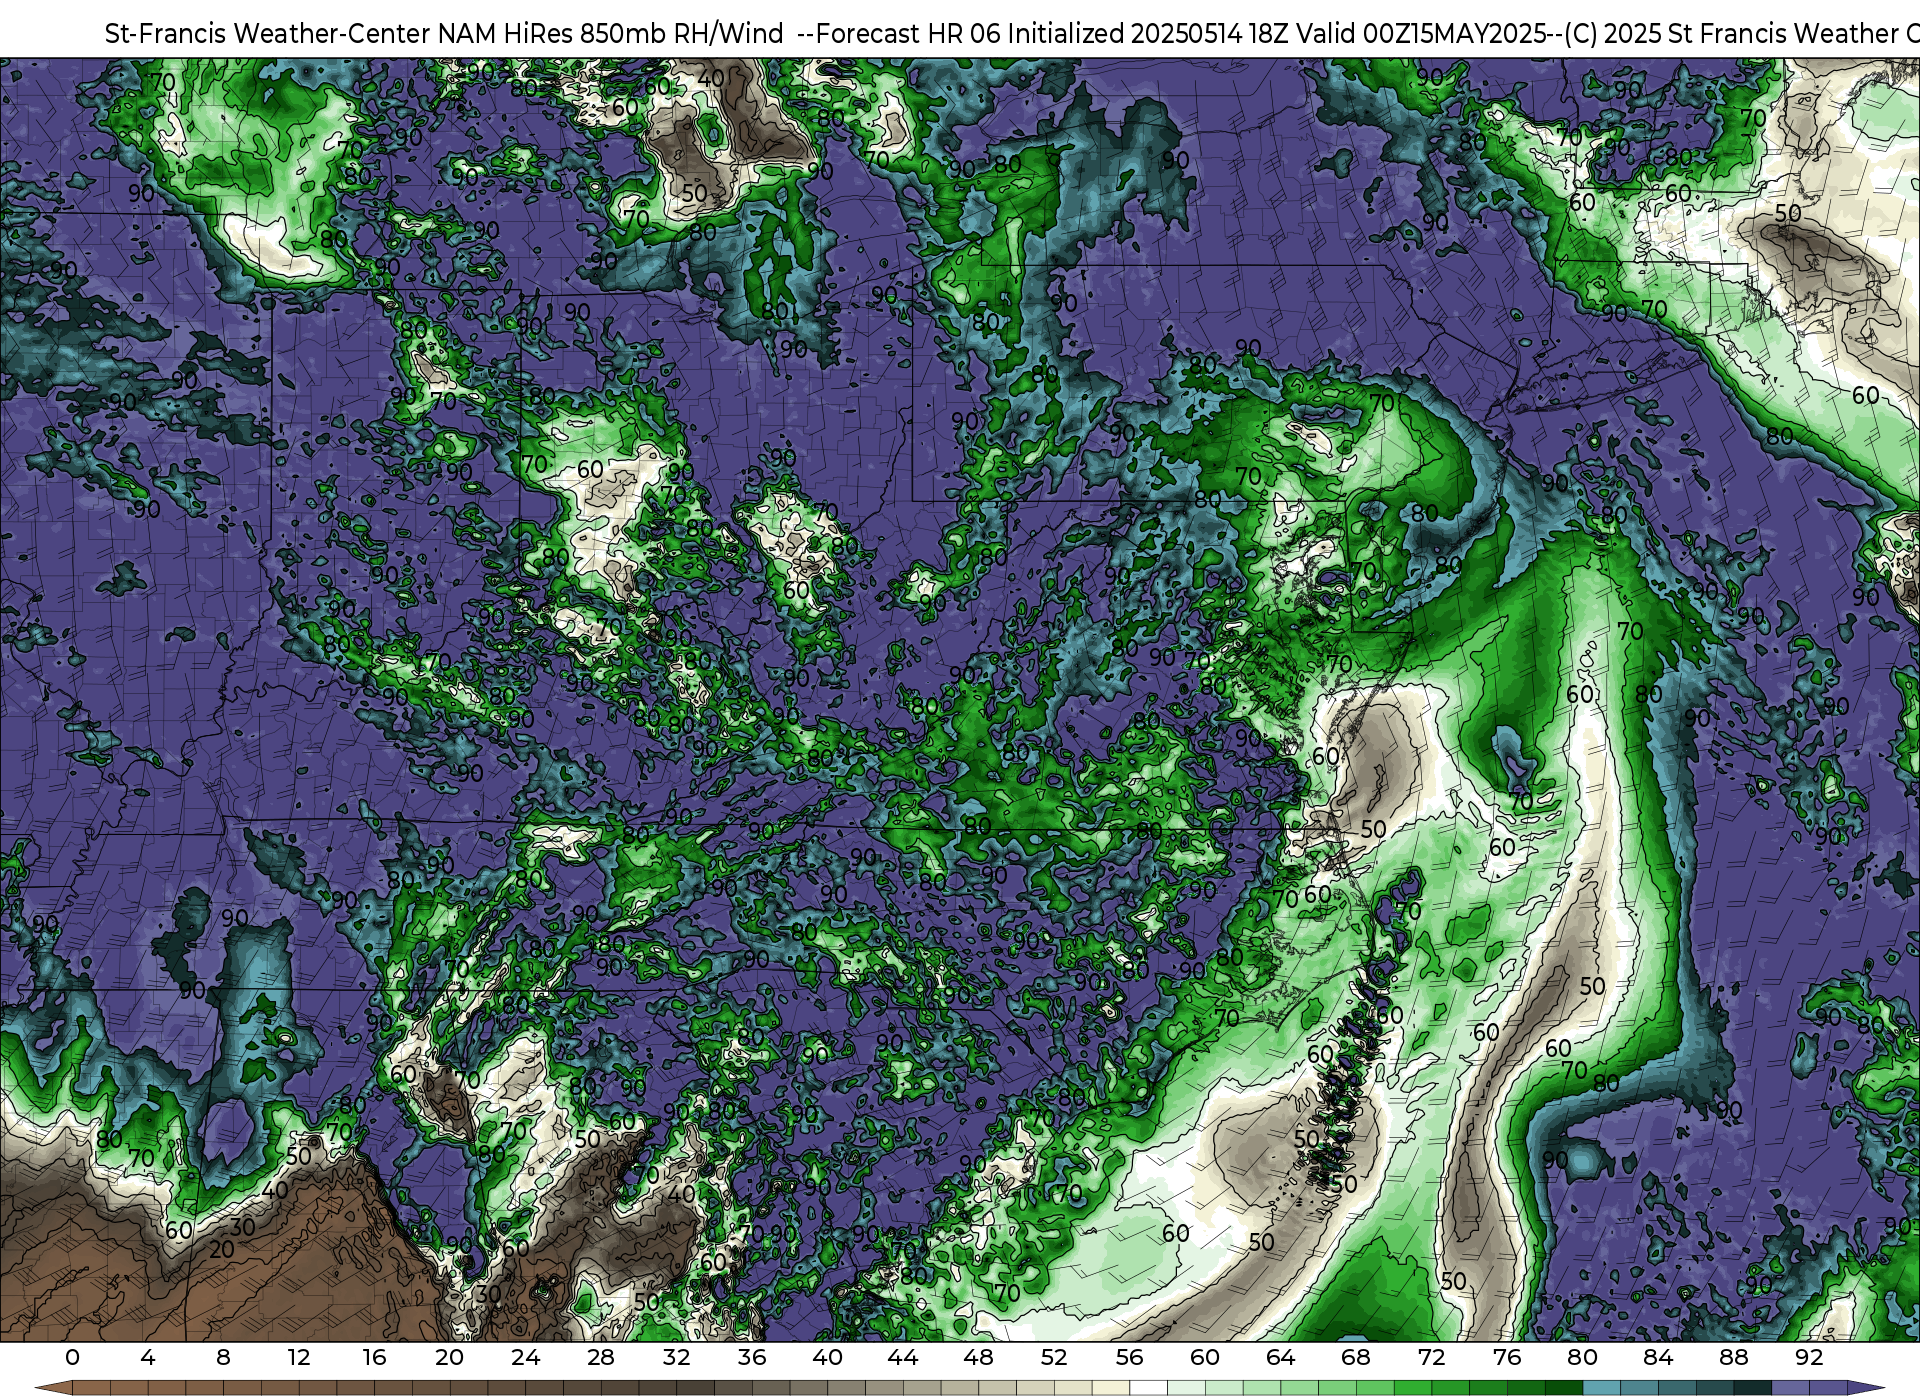This screenshot has height=1400, width=1920.
Task: Click the gray swatch at value 40
Action: point(846,1388)
